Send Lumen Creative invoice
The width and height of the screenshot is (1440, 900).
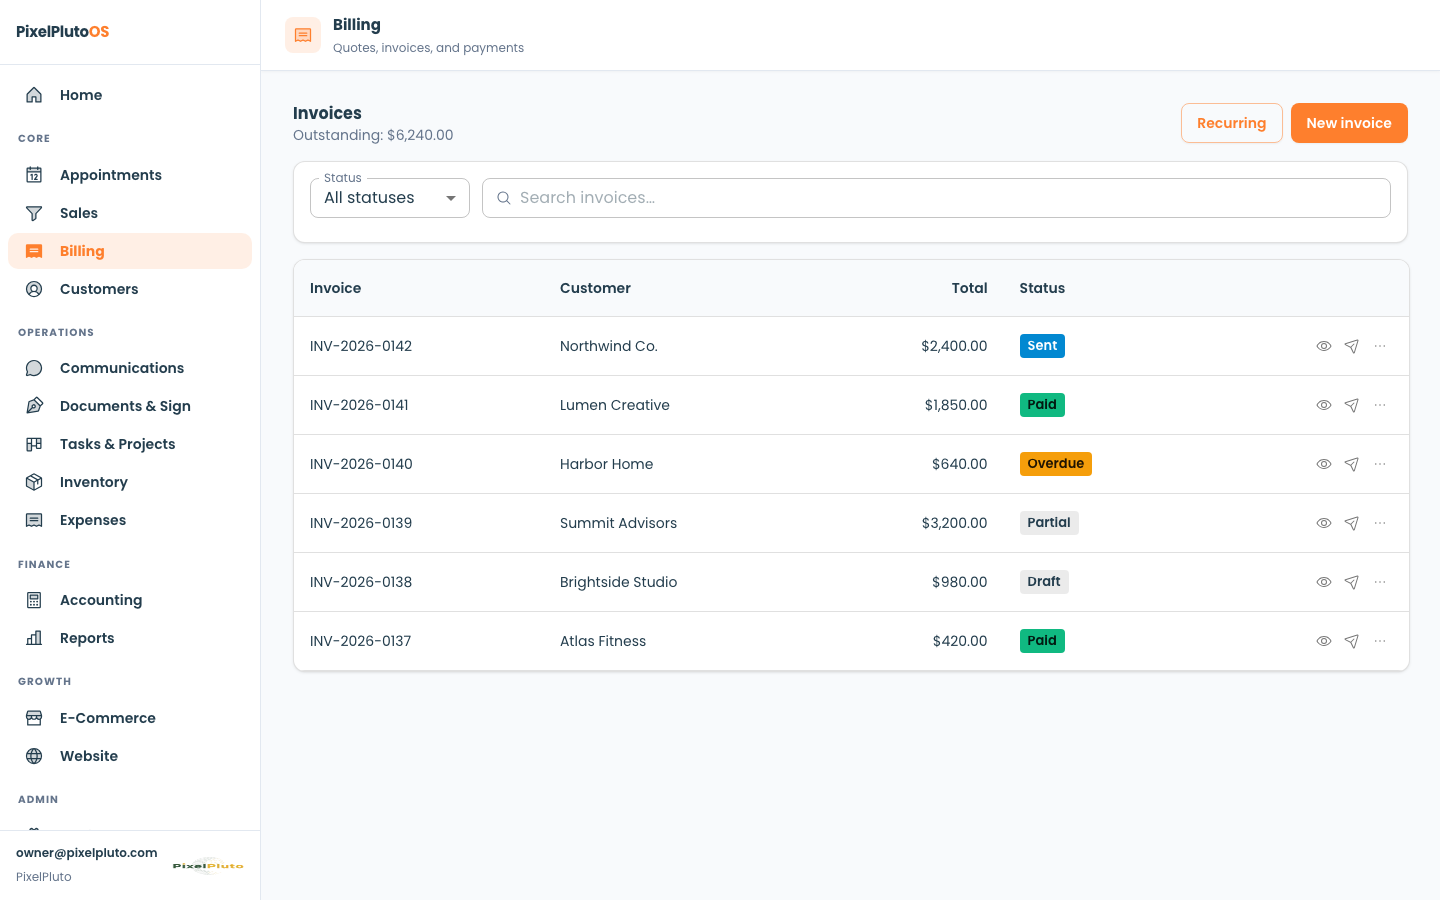click(x=1352, y=405)
